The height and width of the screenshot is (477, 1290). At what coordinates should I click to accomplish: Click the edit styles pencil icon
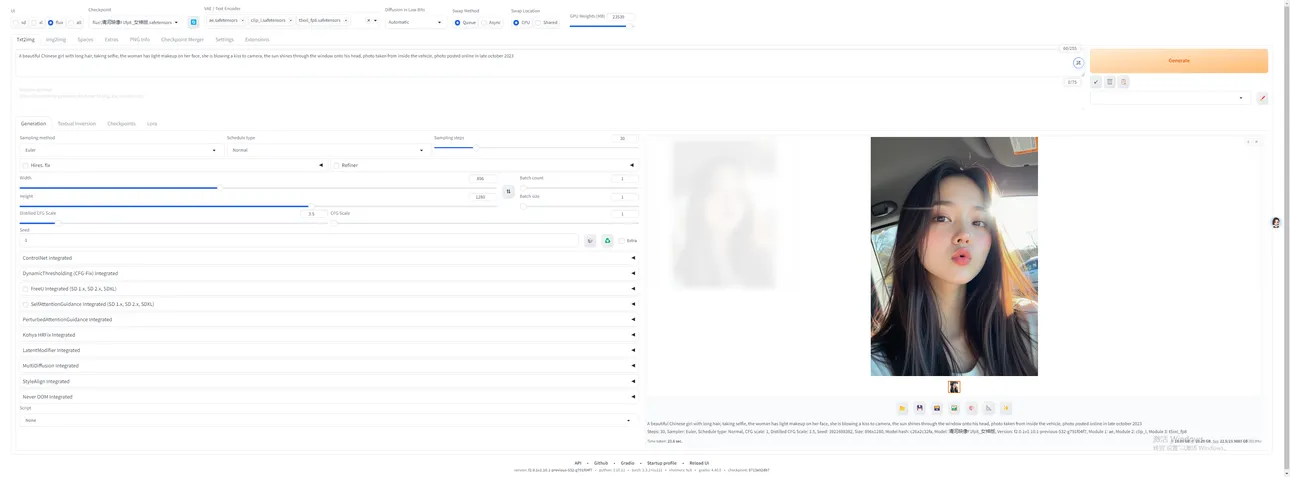coord(1262,98)
